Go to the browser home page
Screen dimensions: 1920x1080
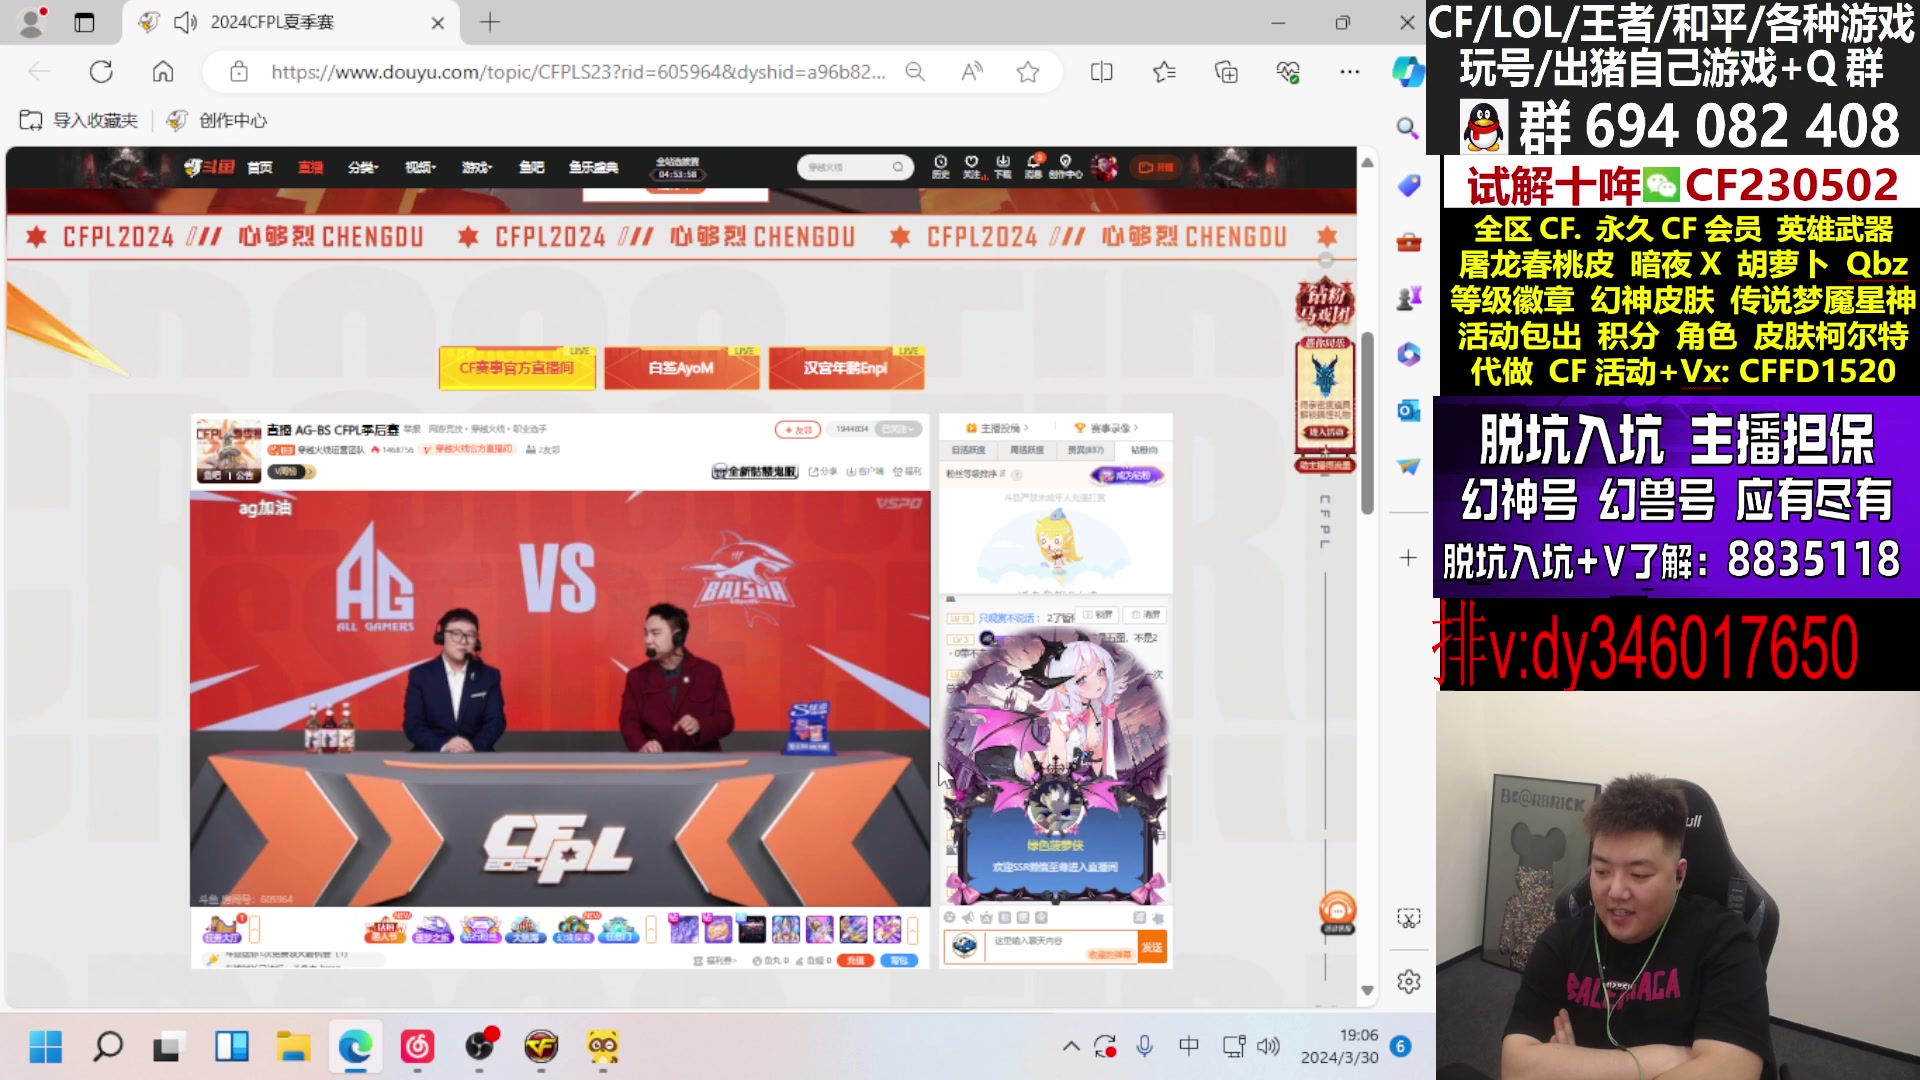[x=163, y=72]
